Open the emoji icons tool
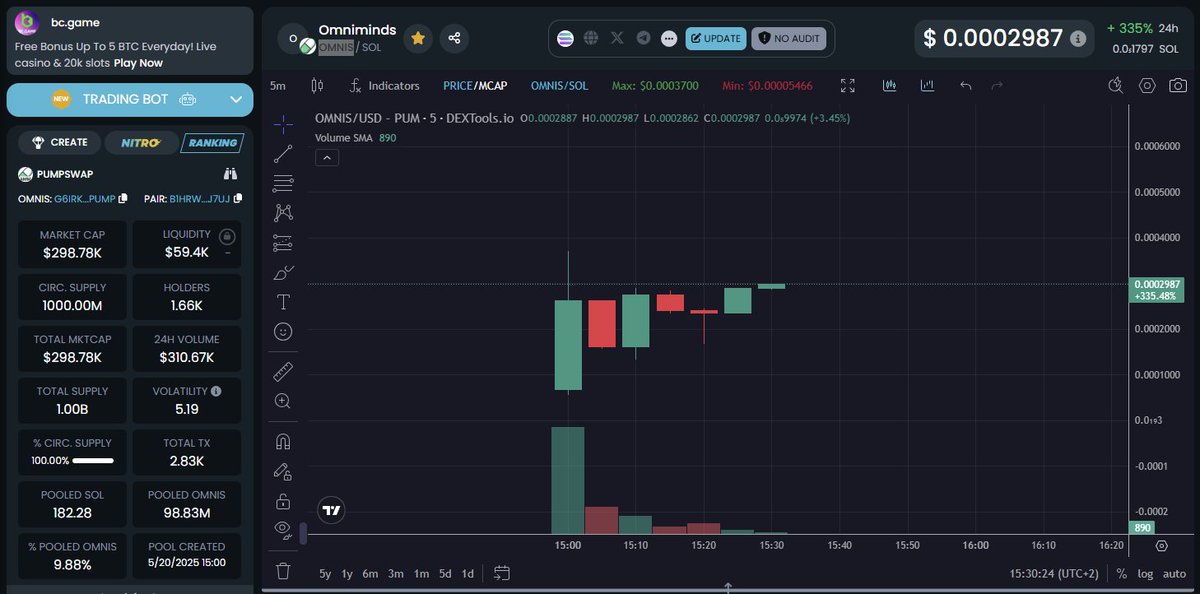1200x594 pixels. [283, 331]
